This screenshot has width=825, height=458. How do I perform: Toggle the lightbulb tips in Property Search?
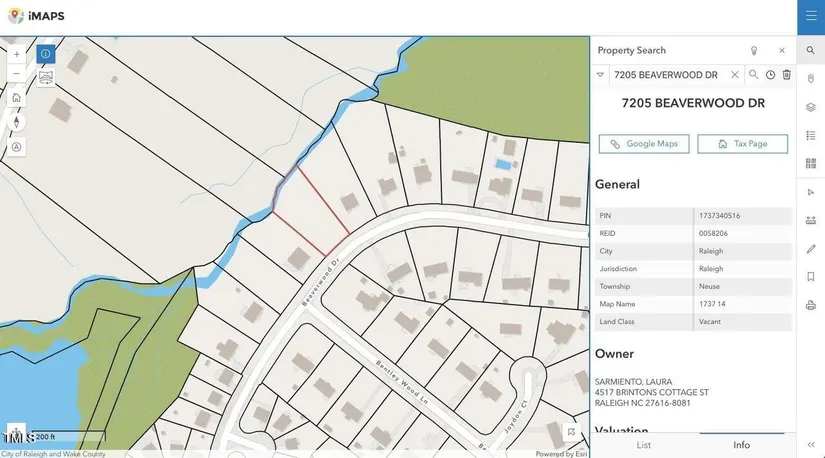click(x=754, y=50)
